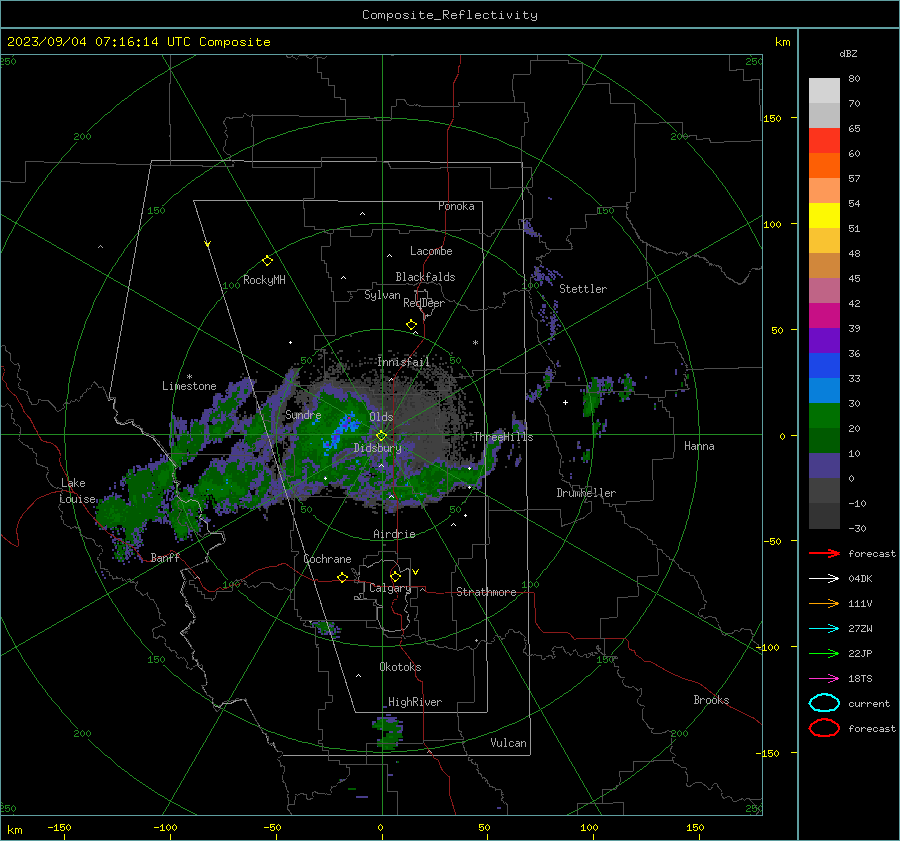Click the Sundre city label
900x841 pixels.
pos(304,414)
